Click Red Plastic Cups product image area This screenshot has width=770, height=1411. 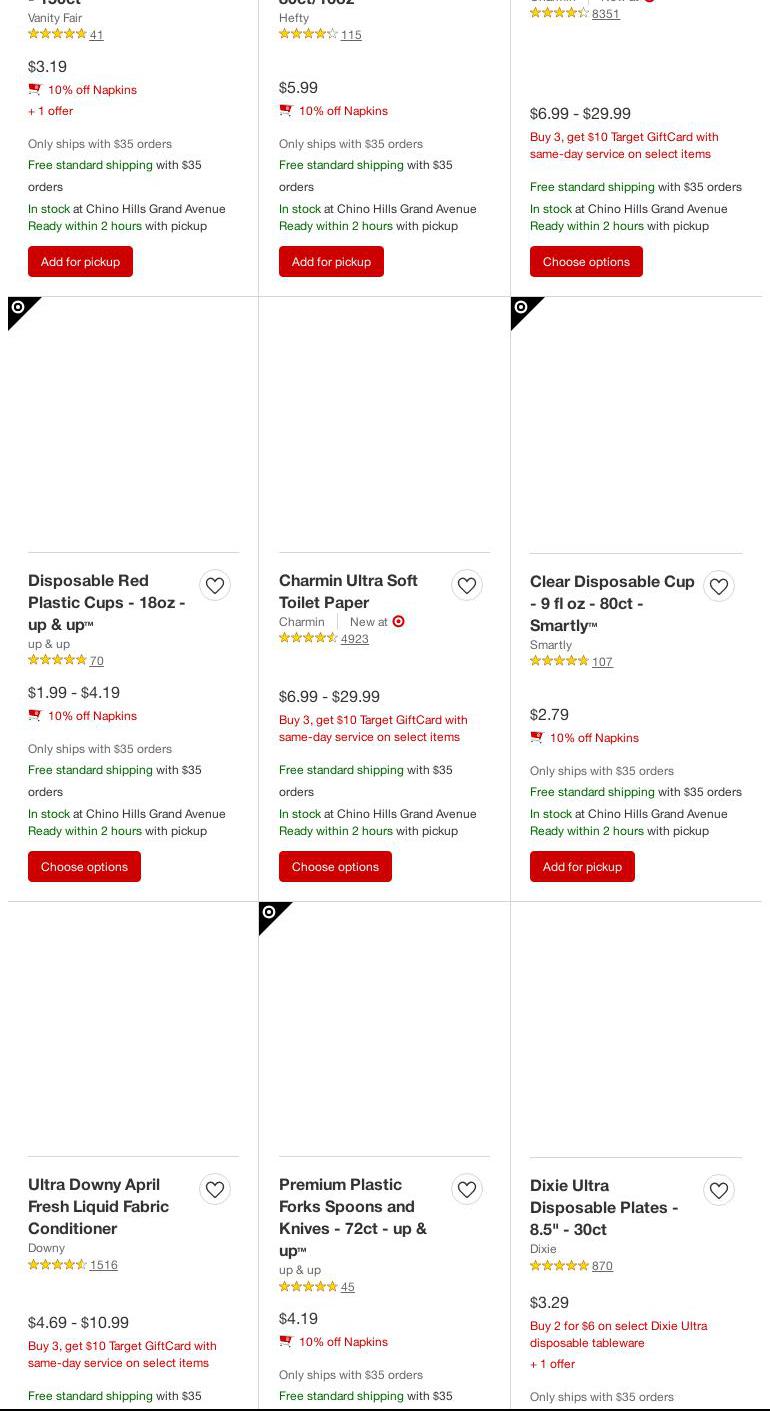pyautogui.click(x=133, y=425)
